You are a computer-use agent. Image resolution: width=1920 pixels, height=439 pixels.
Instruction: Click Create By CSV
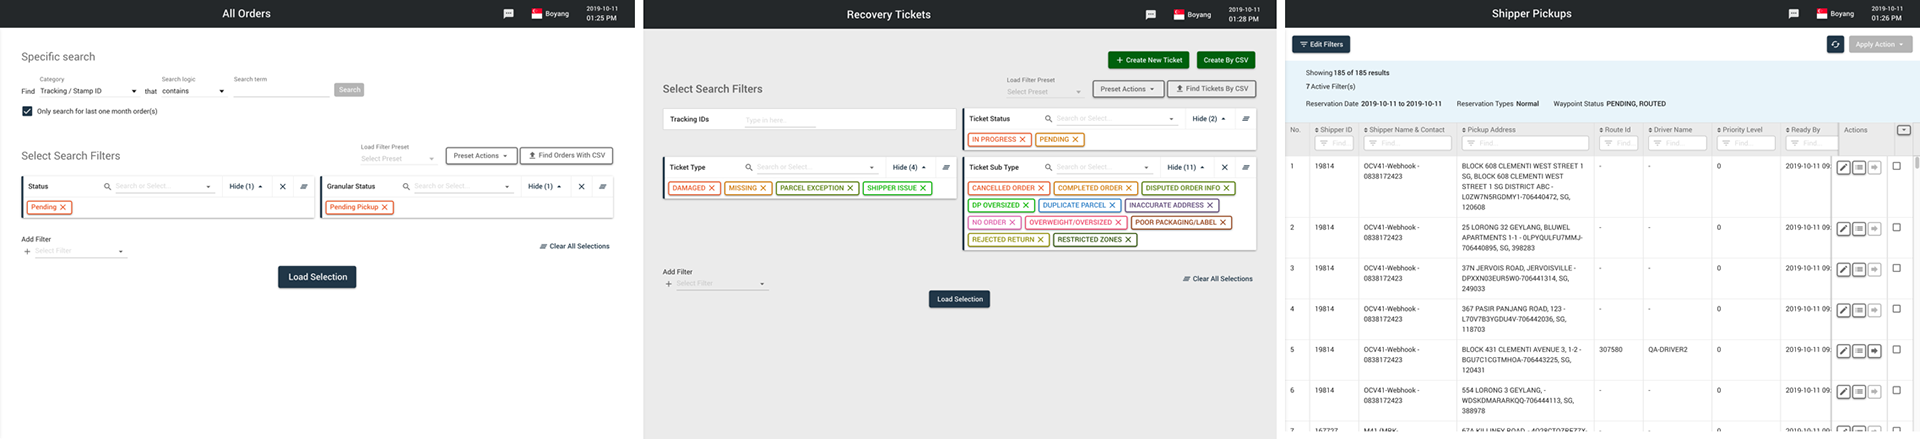point(1225,60)
